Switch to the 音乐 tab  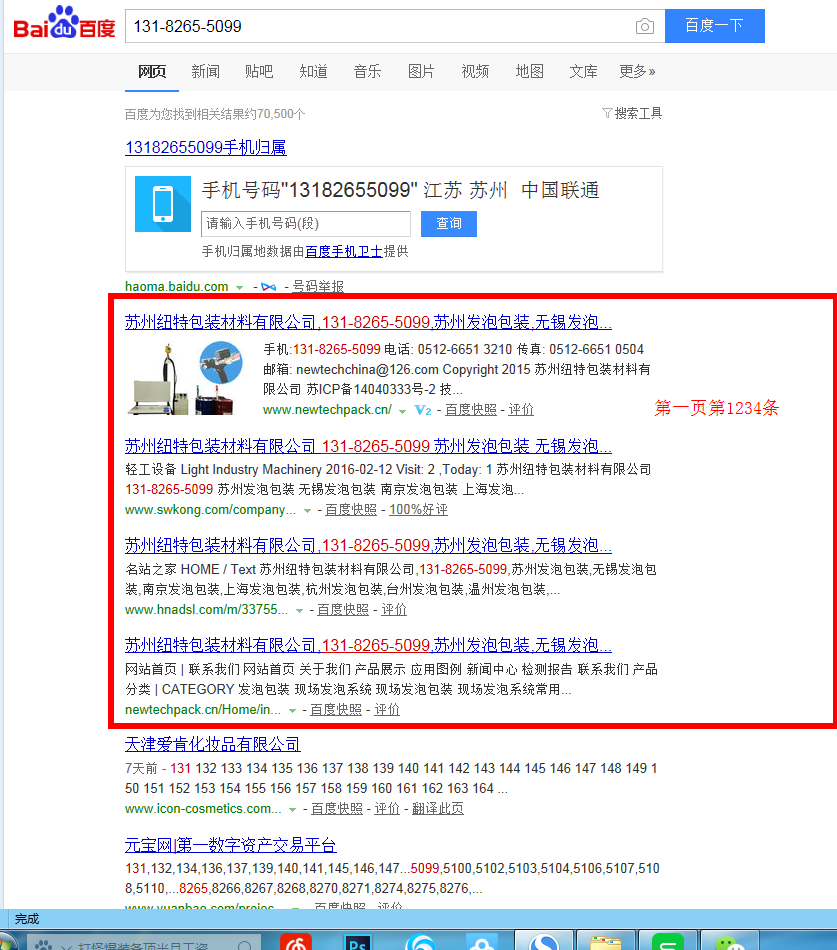pyautogui.click(x=367, y=71)
